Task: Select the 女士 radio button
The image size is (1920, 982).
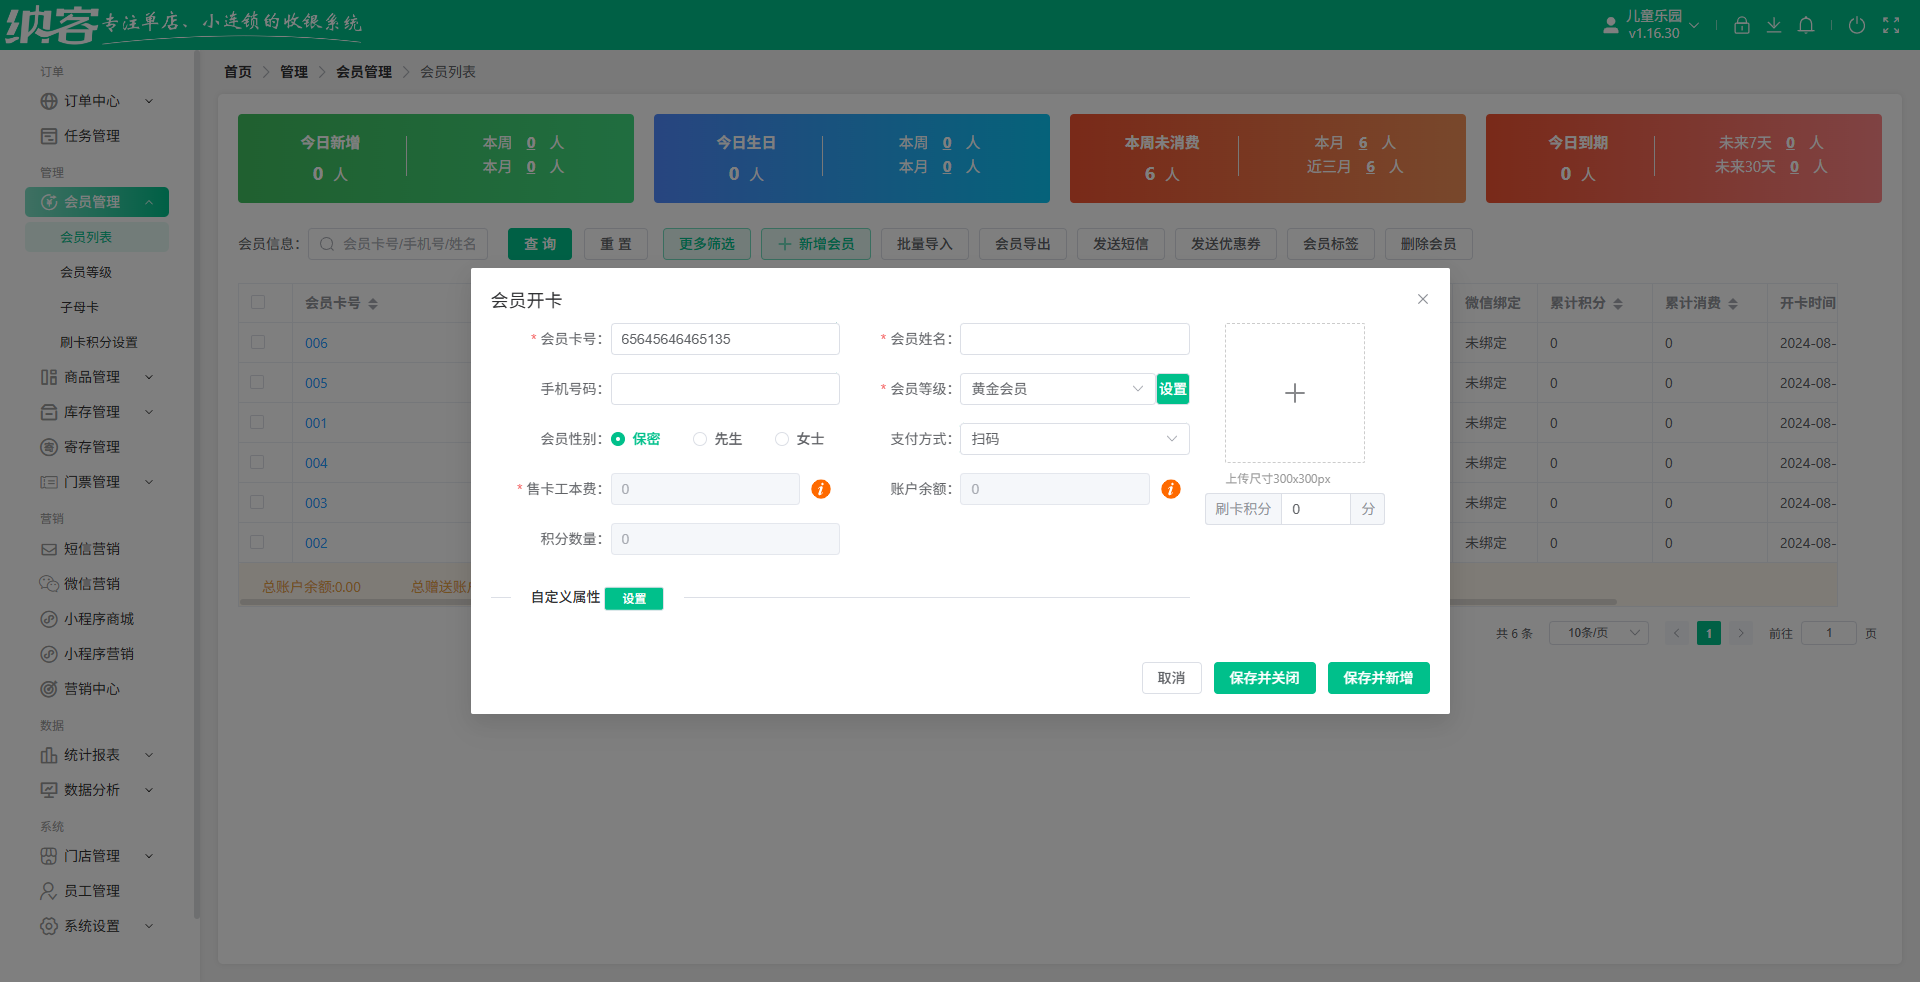Action: click(x=782, y=439)
